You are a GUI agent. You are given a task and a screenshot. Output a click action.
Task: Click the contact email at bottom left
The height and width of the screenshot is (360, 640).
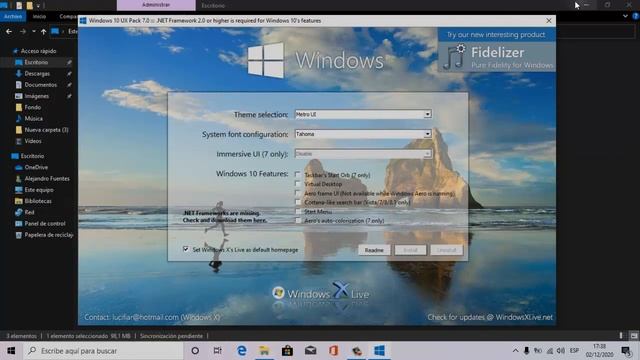pos(152,317)
